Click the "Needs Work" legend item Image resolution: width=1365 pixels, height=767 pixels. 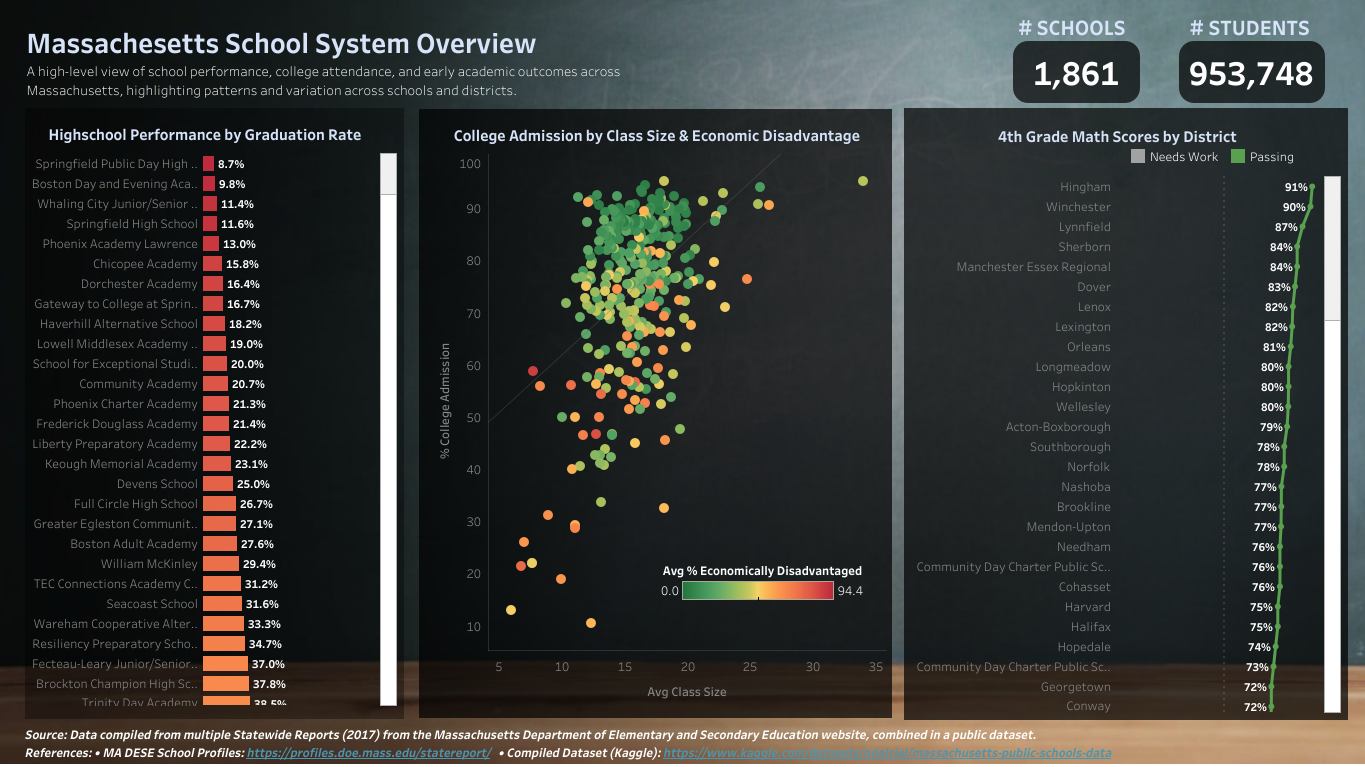[x=1185, y=156]
